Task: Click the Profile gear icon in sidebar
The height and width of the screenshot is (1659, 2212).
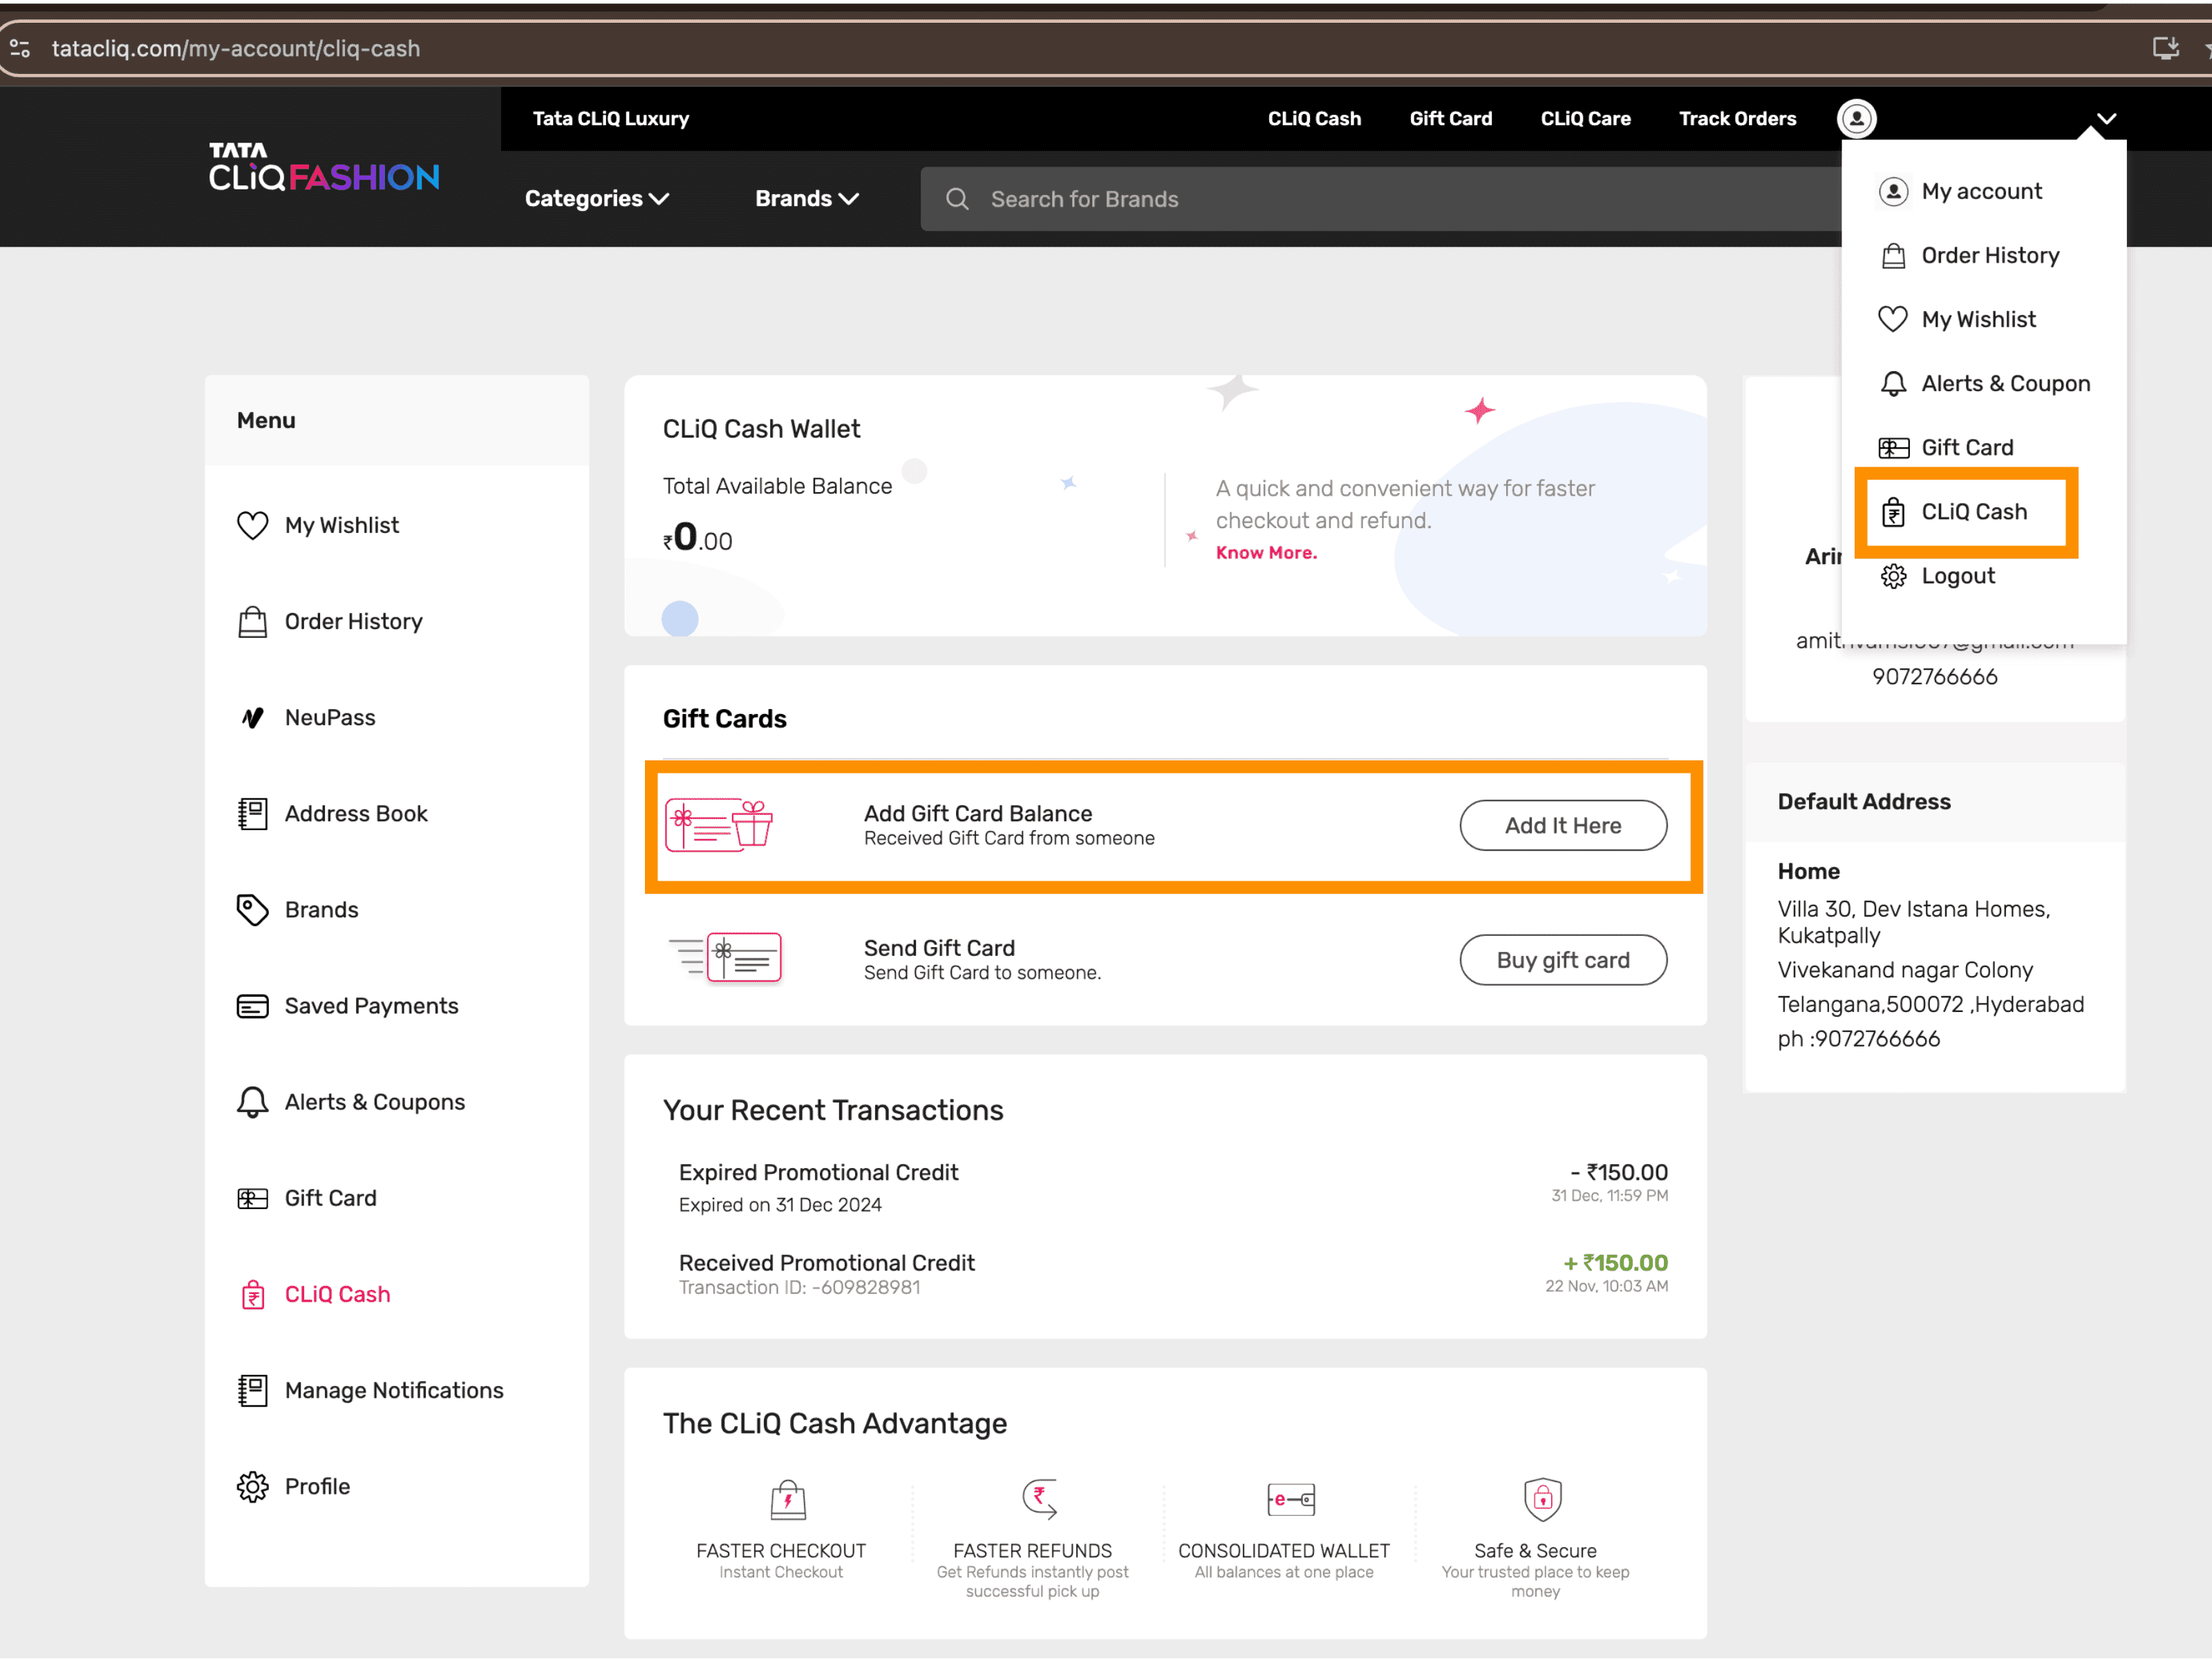Action: (252, 1487)
